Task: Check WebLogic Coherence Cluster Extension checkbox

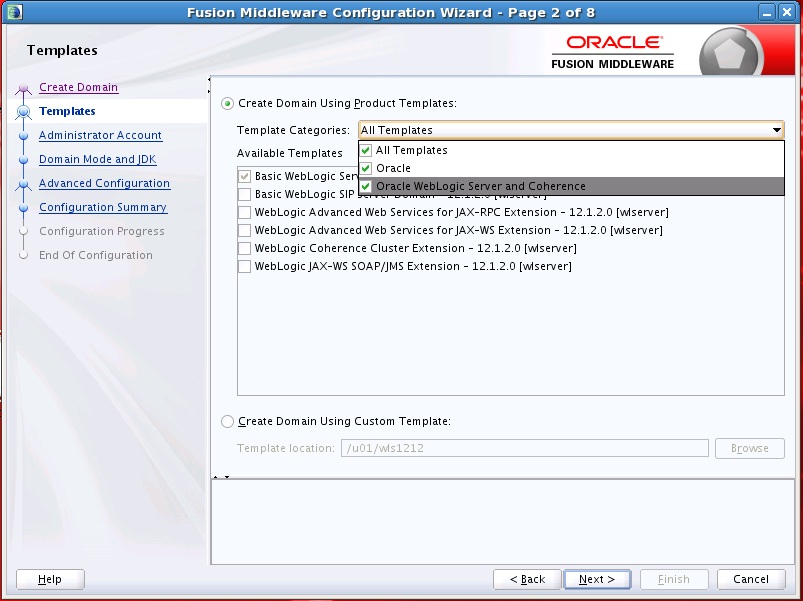Action: [245, 248]
